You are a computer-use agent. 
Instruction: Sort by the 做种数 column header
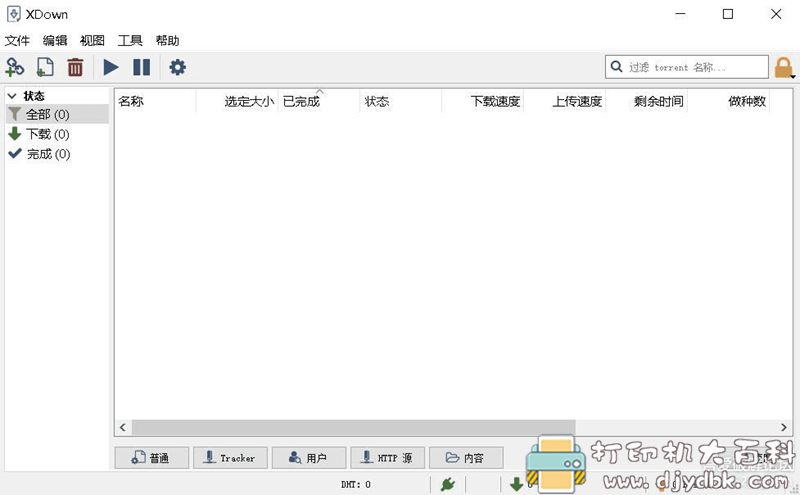[x=729, y=102]
